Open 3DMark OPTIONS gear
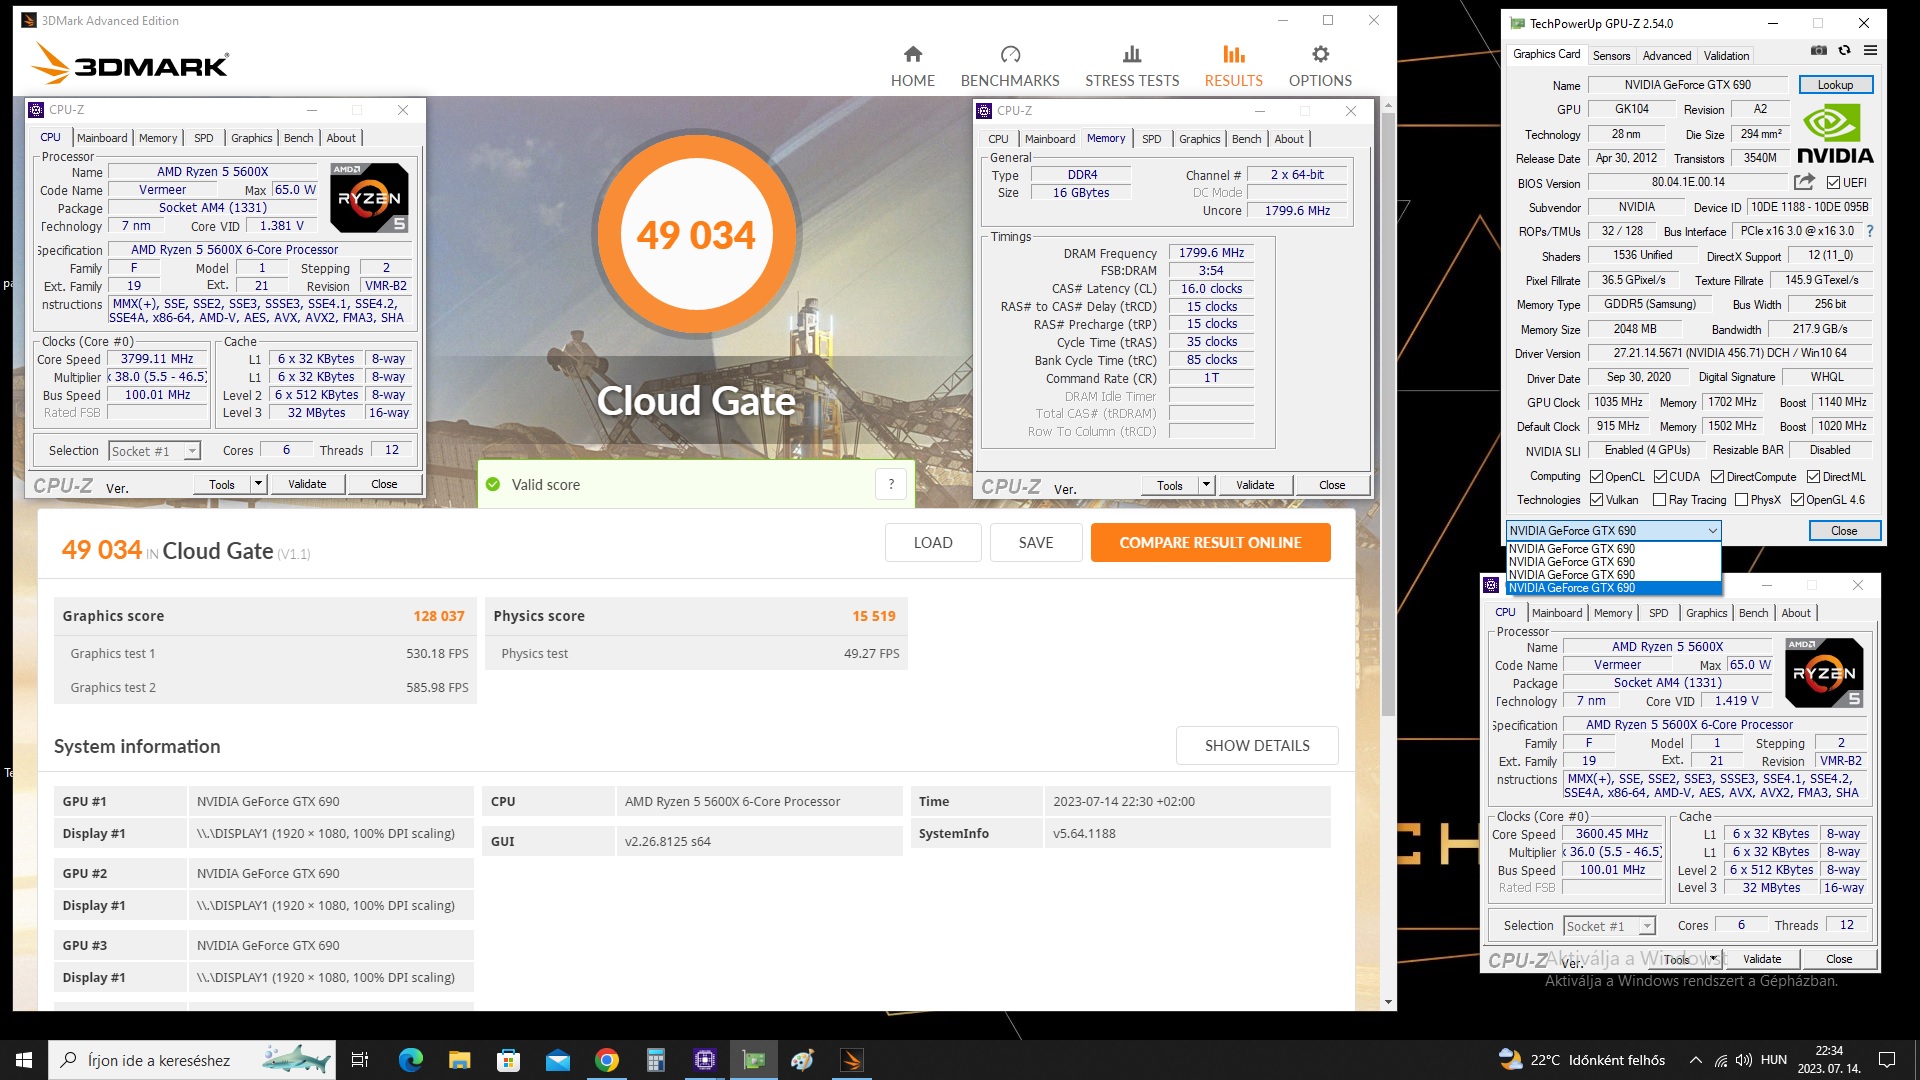The width and height of the screenshot is (1920, 1080). 1320,66
